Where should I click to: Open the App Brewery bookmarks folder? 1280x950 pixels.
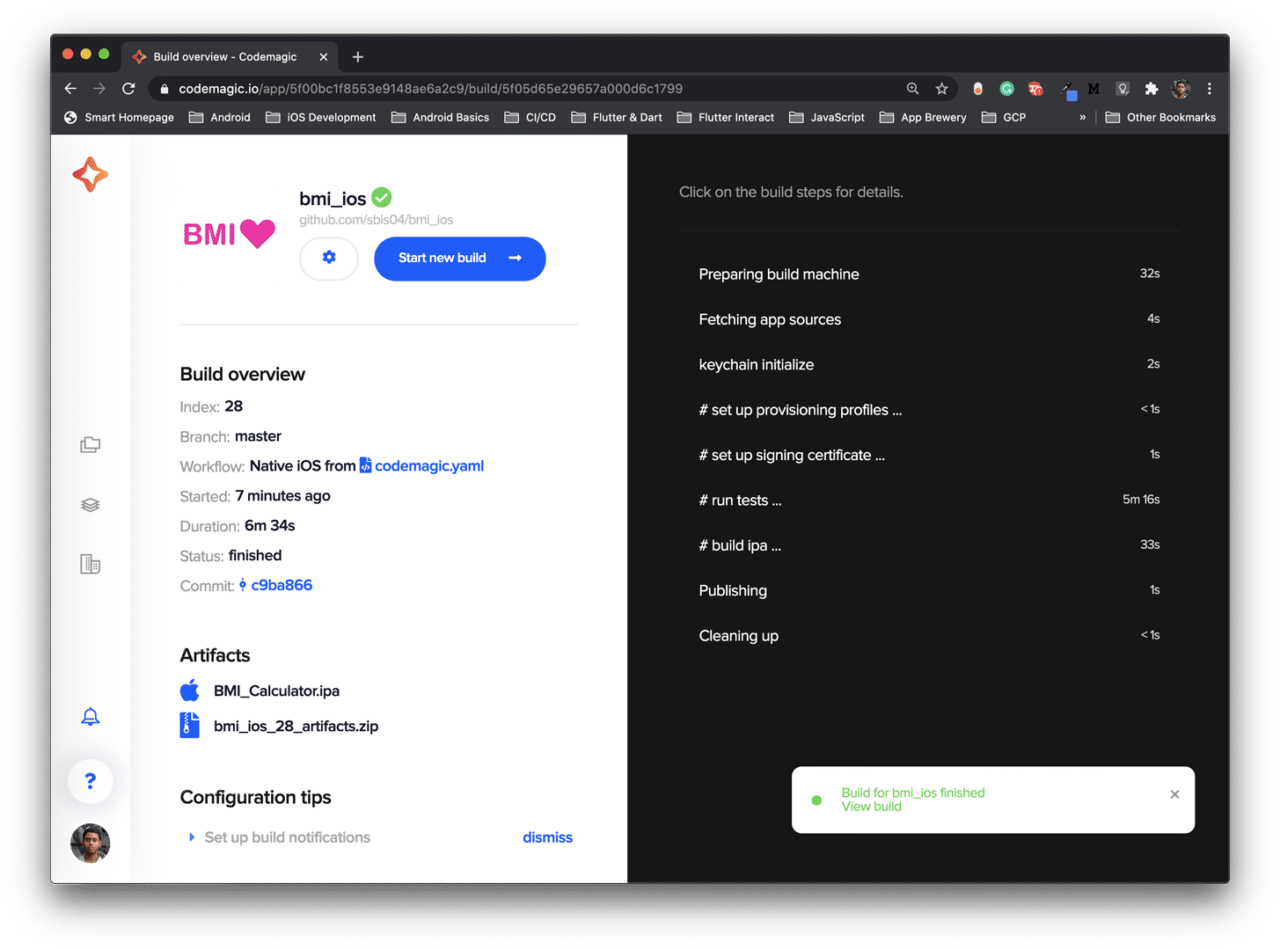click(x=923, y=117)
